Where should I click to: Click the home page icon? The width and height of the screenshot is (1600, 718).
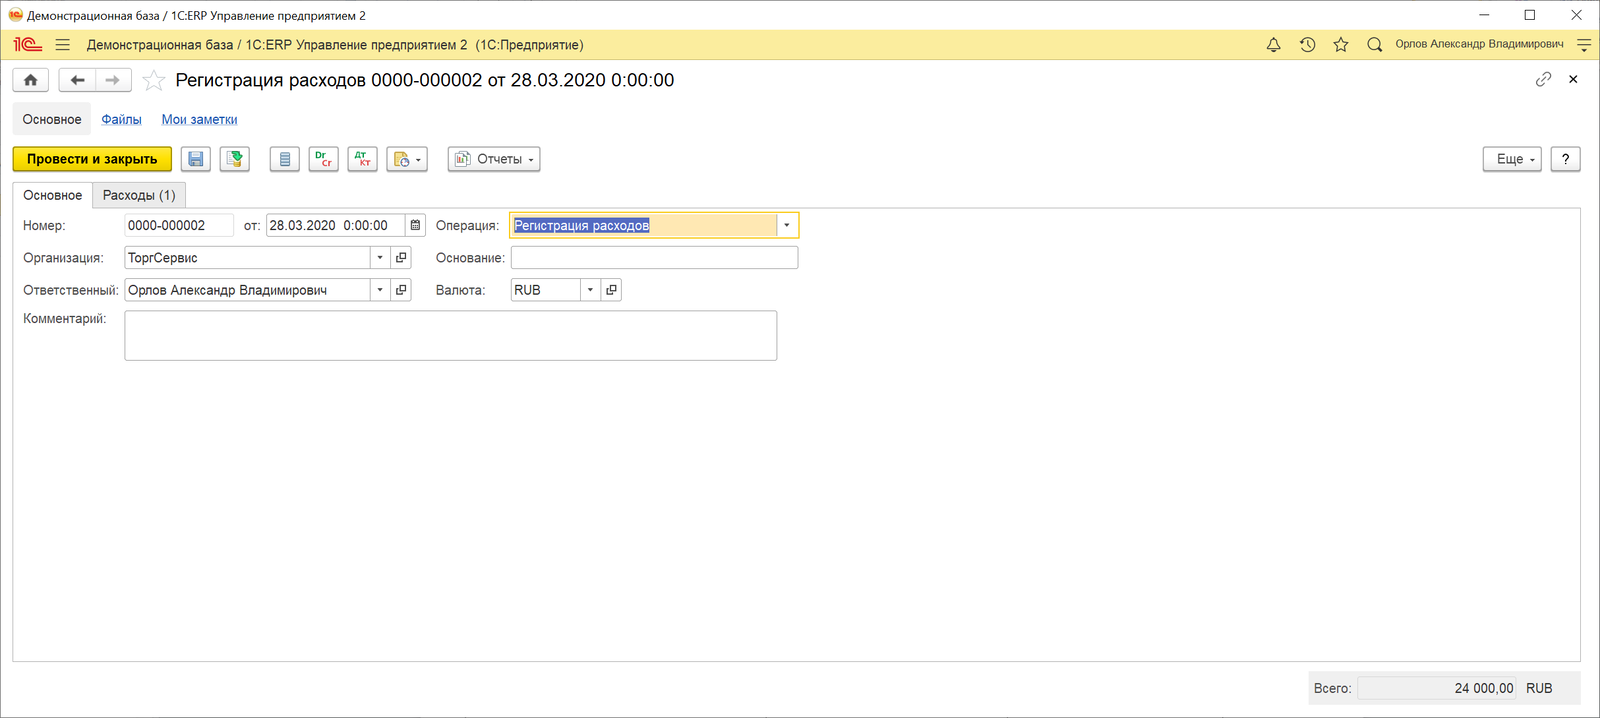tap(31, 80)
